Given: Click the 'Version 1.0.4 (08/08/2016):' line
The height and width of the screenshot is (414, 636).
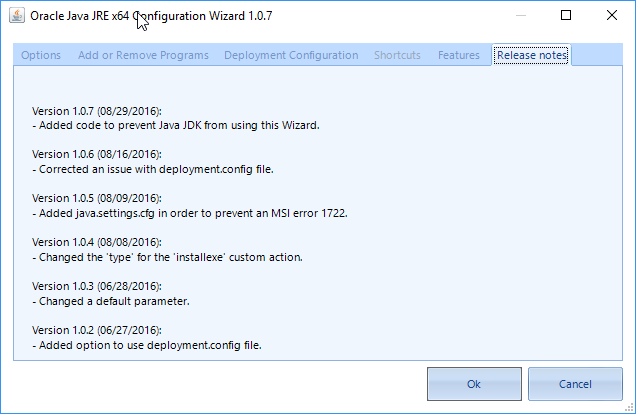Looking at the screenshot, I should (x=97, y=242).
